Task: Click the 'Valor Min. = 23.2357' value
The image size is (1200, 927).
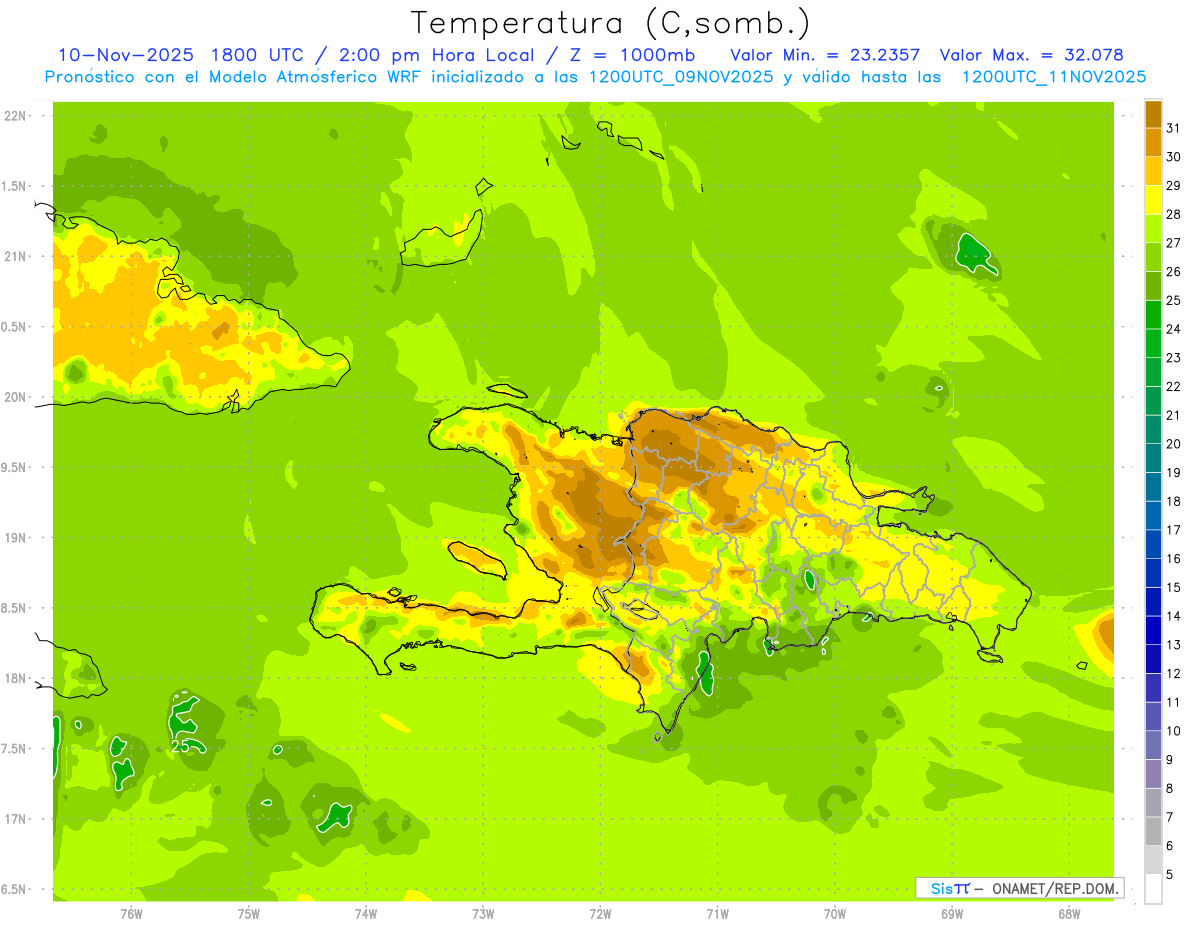Action: (826, 55)
